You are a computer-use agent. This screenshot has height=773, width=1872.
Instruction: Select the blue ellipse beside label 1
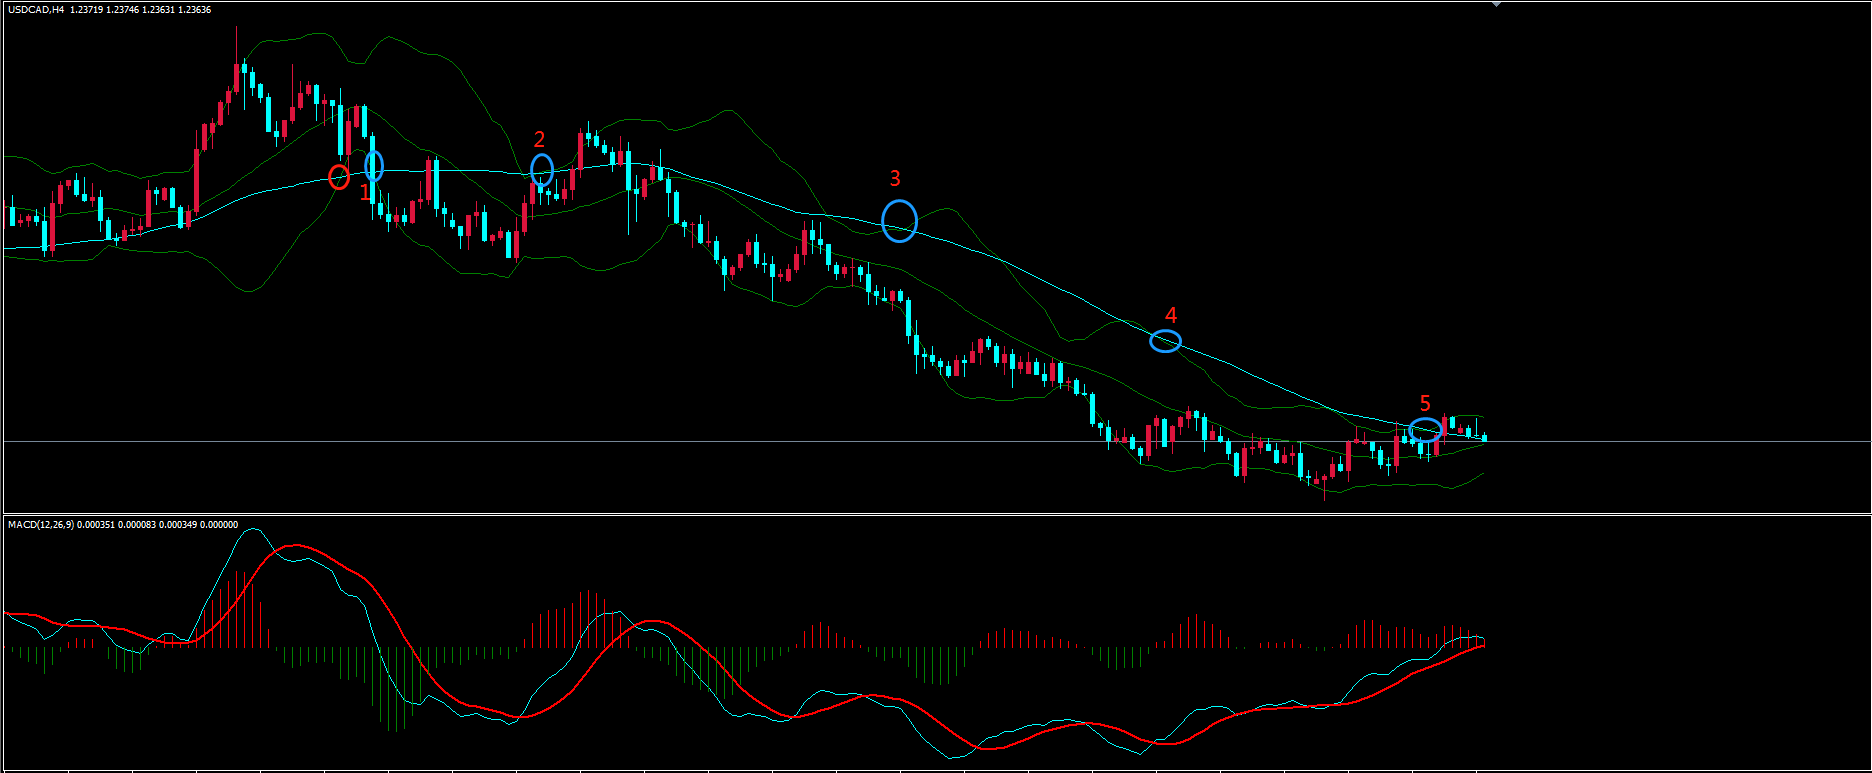coord(373,166)
